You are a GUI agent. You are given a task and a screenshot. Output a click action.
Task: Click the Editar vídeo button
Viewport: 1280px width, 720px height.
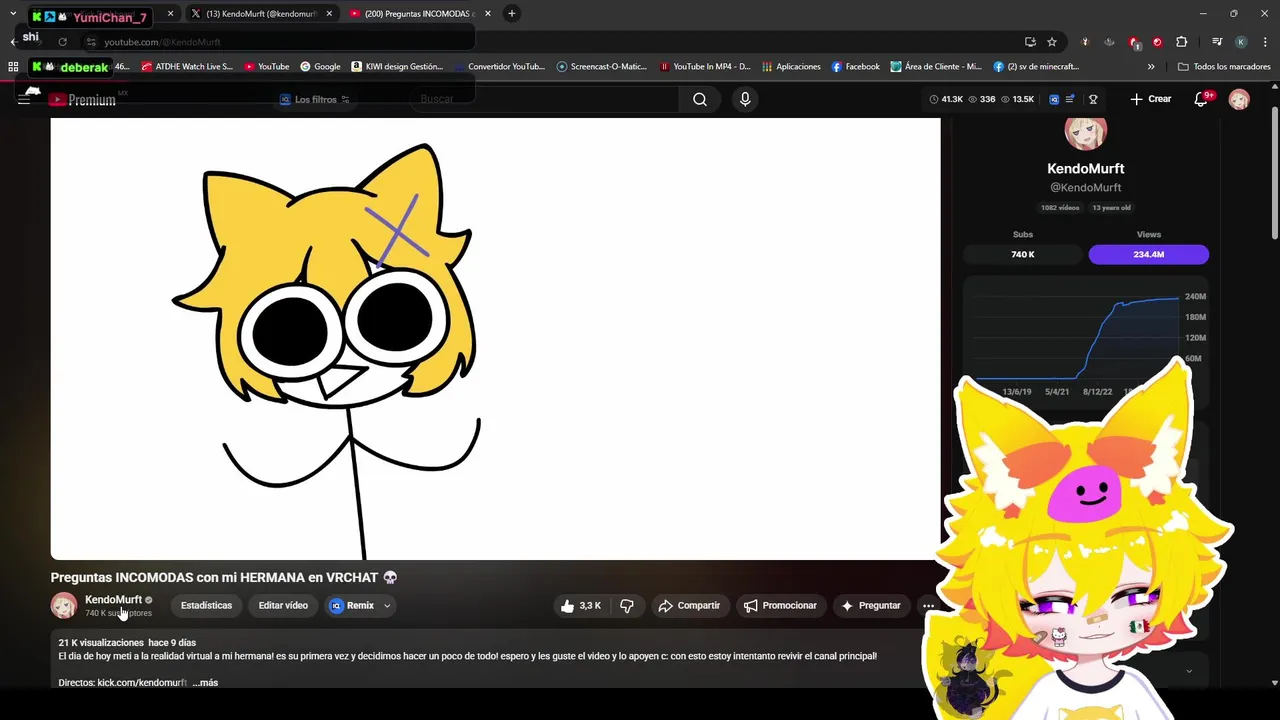[283, 605]
